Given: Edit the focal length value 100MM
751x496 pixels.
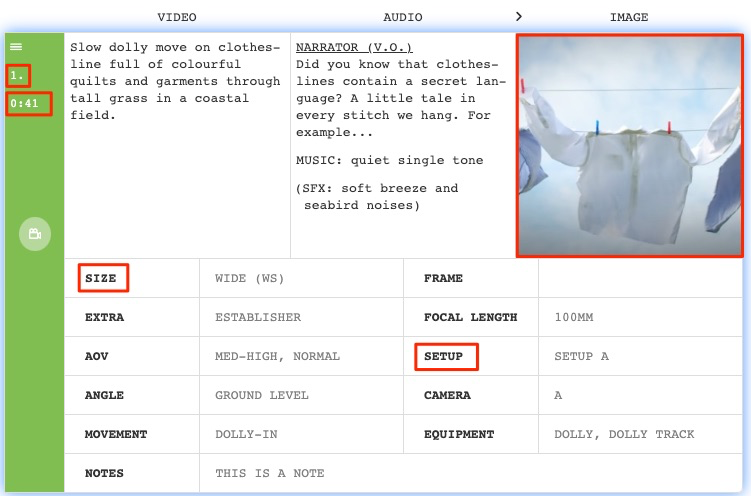Looking at the screenshot, I should [574, 317].
